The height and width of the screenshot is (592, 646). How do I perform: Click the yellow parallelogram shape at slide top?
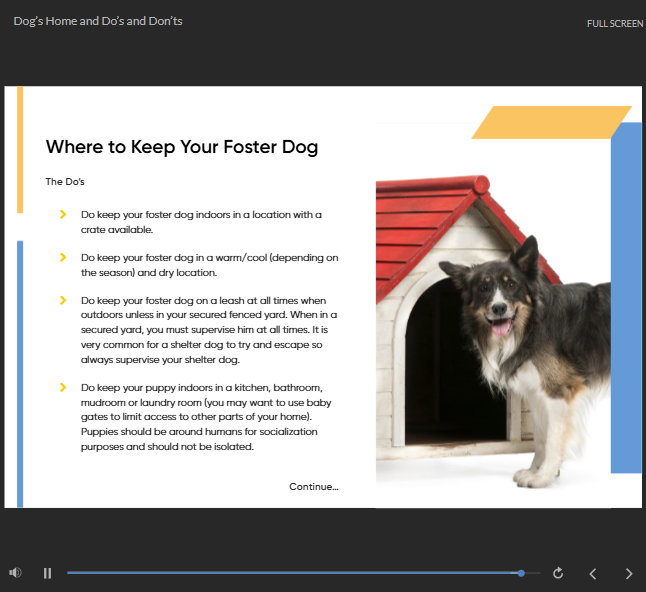(550, 122)
